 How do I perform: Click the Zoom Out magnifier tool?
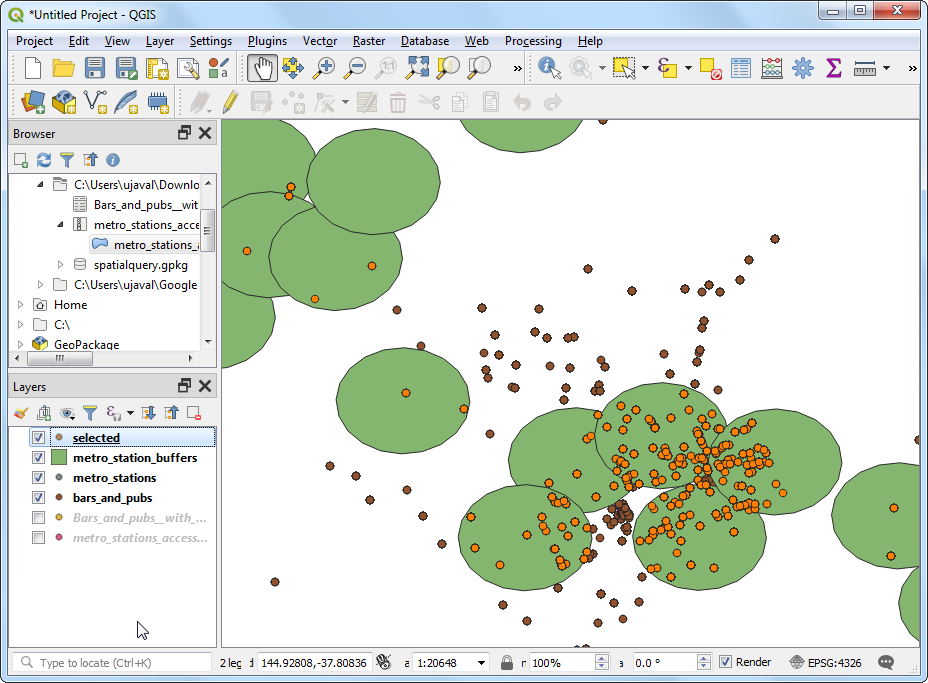355,68
